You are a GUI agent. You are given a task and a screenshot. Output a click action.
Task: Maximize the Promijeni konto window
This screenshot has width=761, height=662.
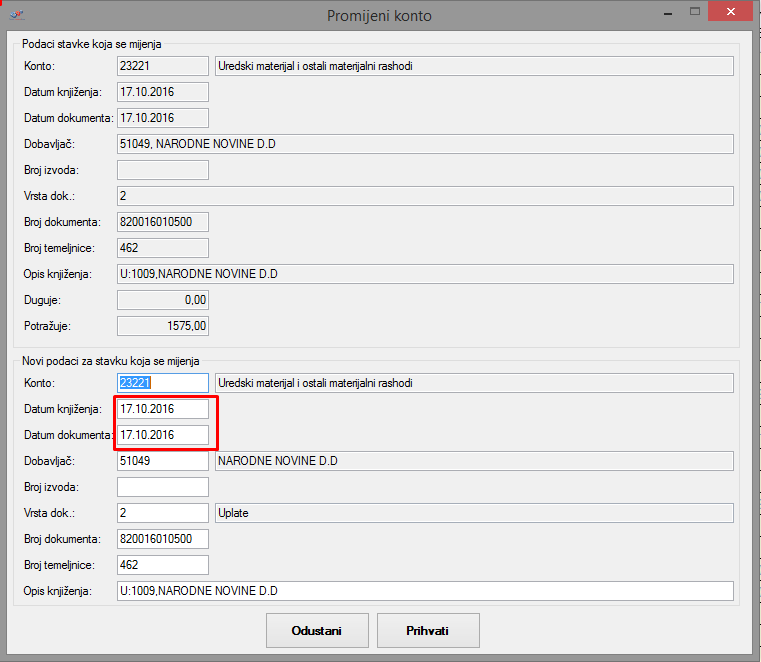[x=690, y=12]
